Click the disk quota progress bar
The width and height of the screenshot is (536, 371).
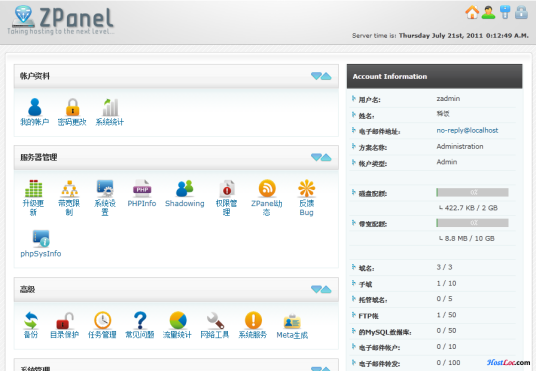coord(472,193)
